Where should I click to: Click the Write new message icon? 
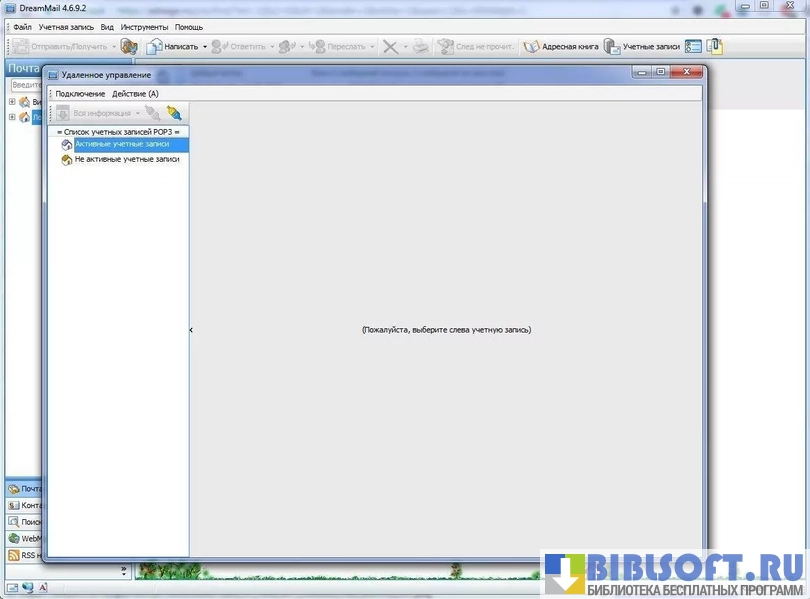click(154, 46)
